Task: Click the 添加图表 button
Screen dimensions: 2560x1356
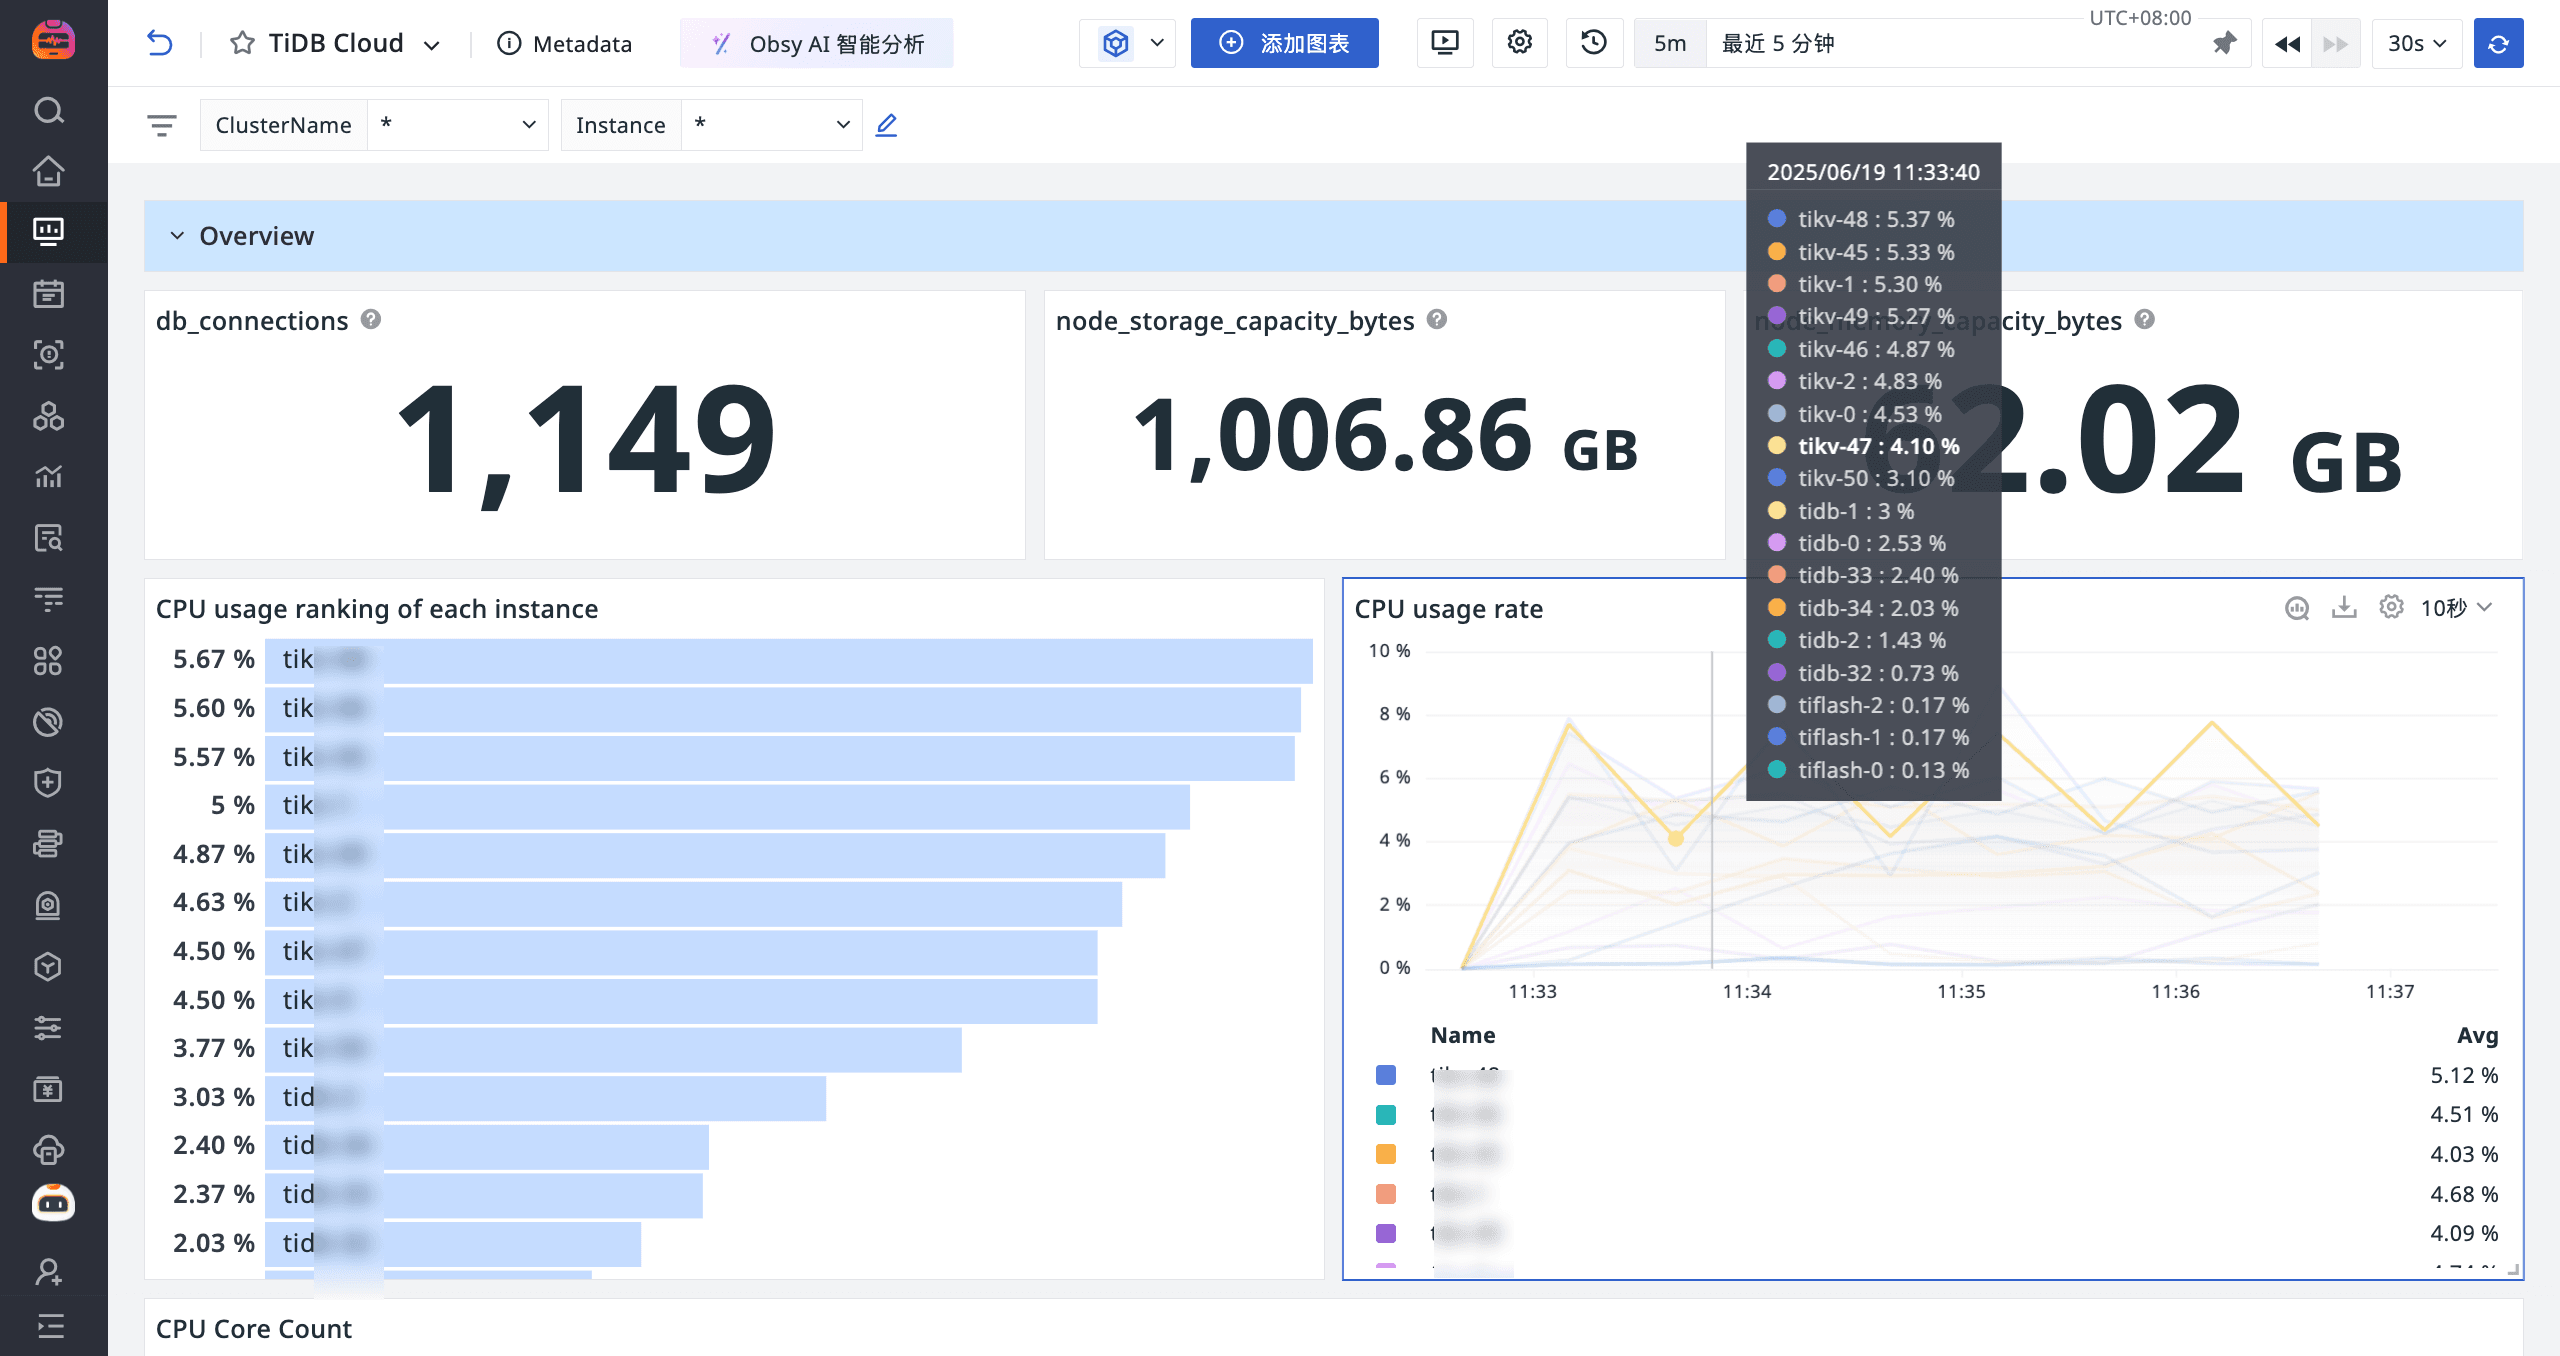Action: point(1284,43)
